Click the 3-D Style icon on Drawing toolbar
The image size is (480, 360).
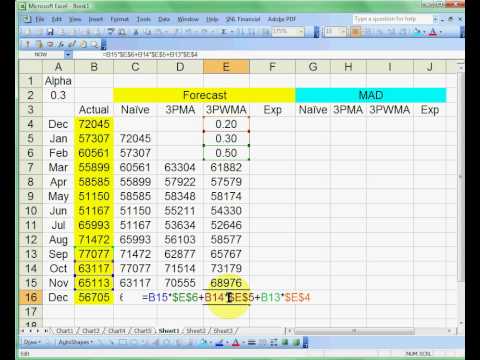click(x=296, y=342)
